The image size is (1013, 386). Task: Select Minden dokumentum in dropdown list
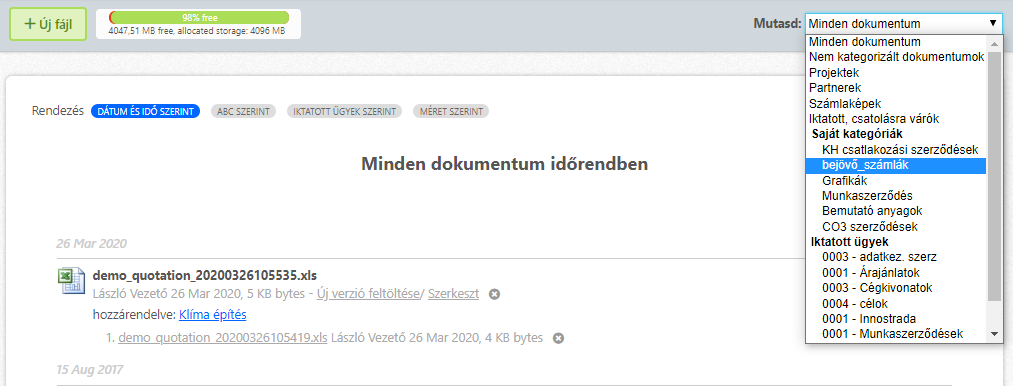pyautogui.click(x=895, y=42)
